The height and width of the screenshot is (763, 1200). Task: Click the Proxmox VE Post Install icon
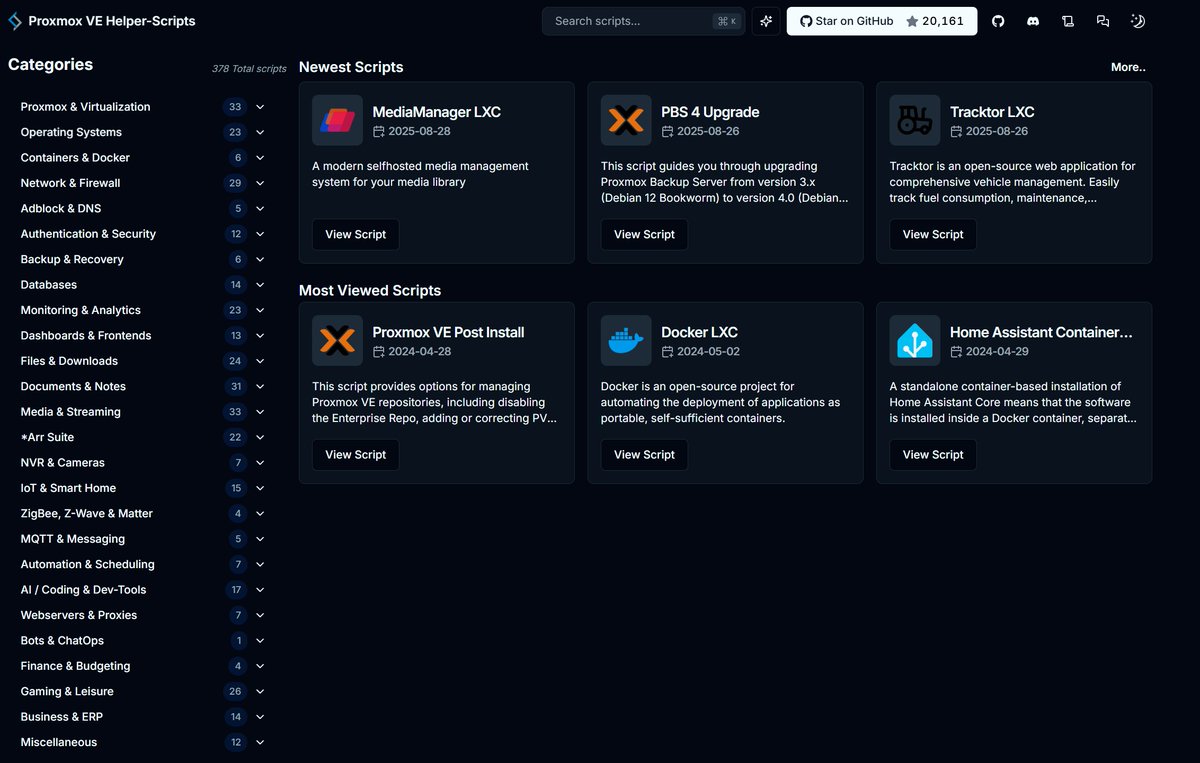click(337, 341)
